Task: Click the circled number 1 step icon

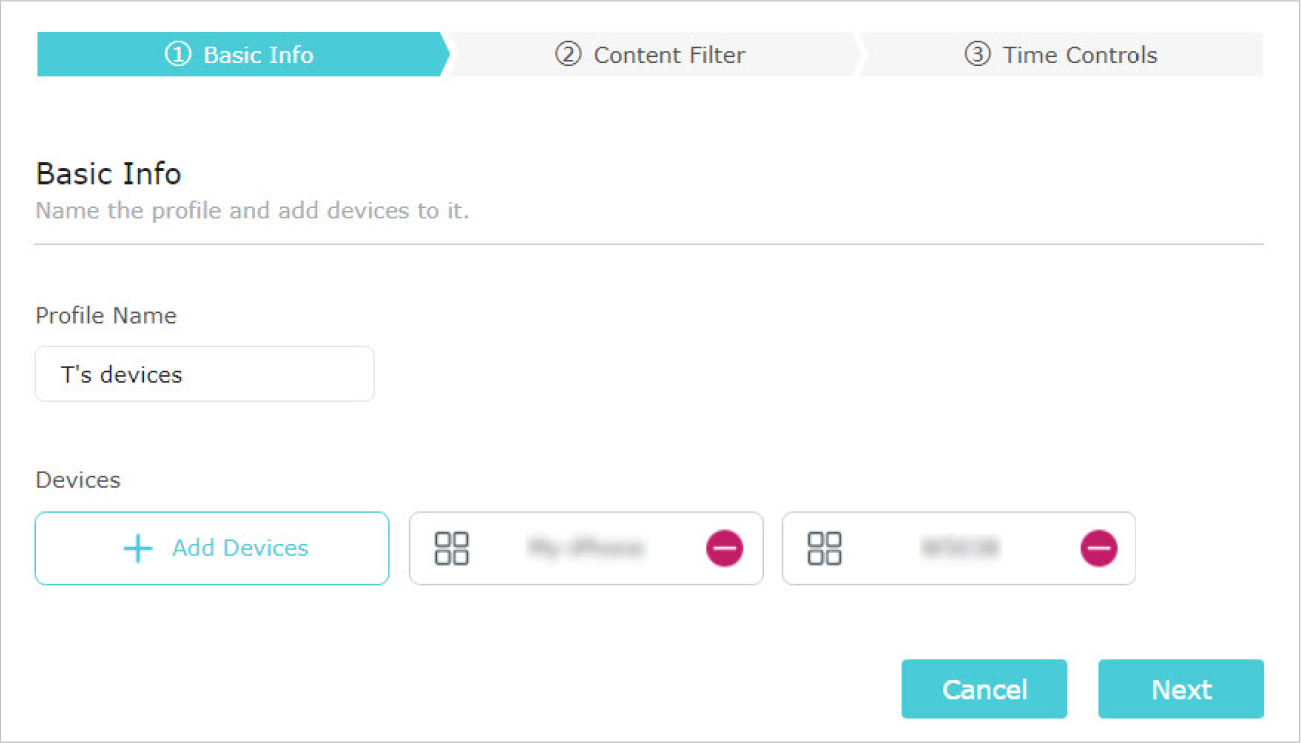Action: [177, 55]
